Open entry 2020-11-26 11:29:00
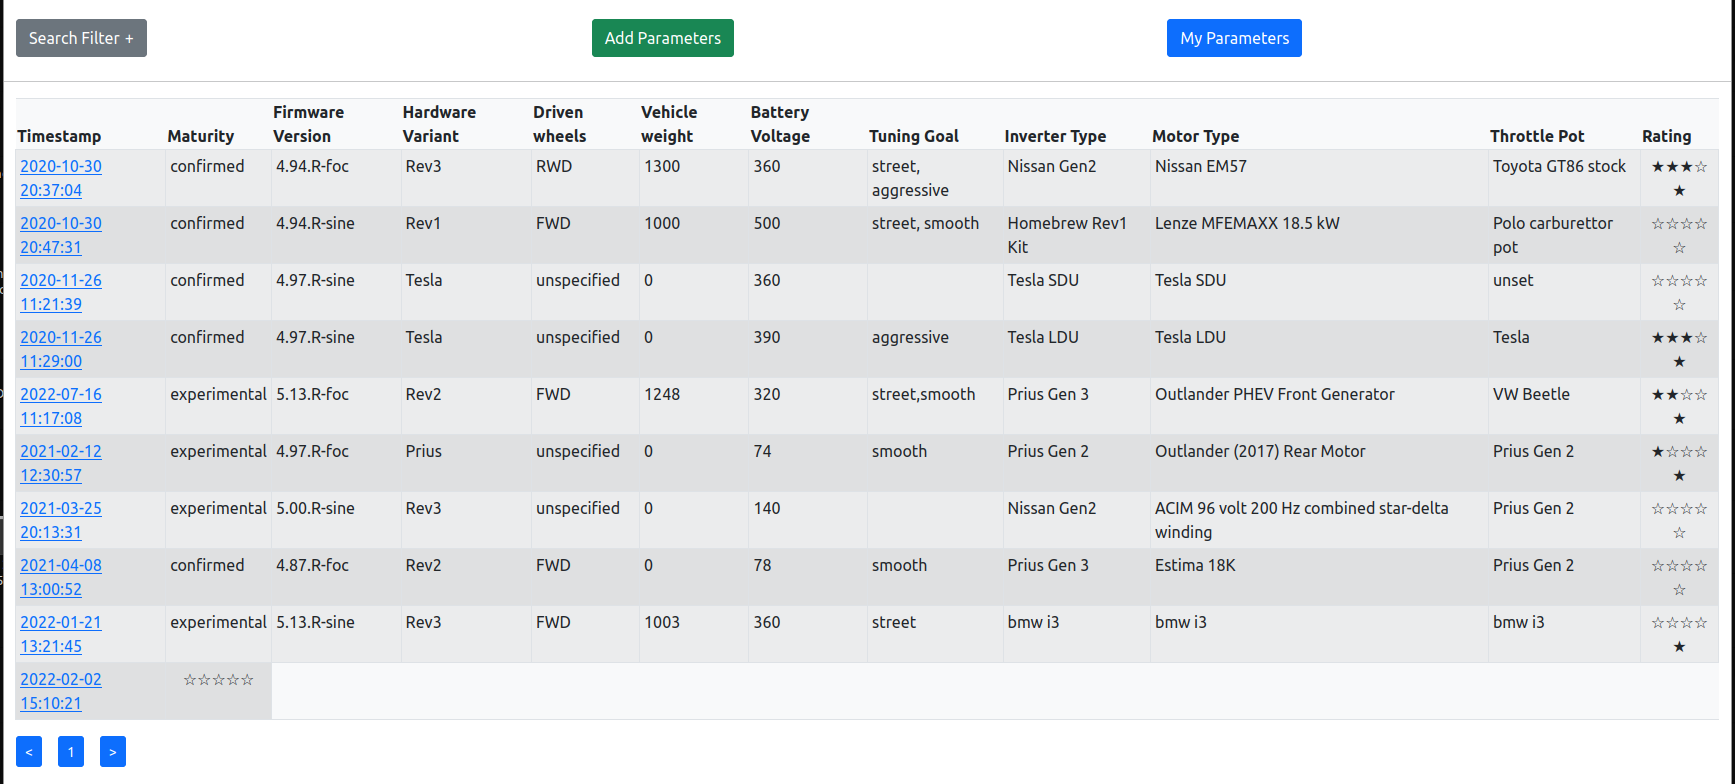The width and height of the screenshot is (1735, 784). 61,349
